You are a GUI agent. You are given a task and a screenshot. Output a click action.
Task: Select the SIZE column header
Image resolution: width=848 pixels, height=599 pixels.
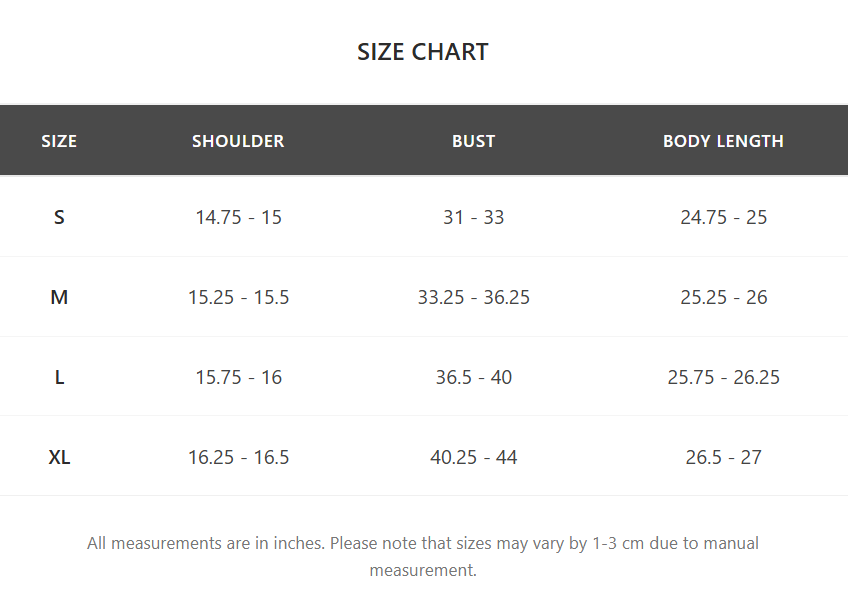[59, 141]
